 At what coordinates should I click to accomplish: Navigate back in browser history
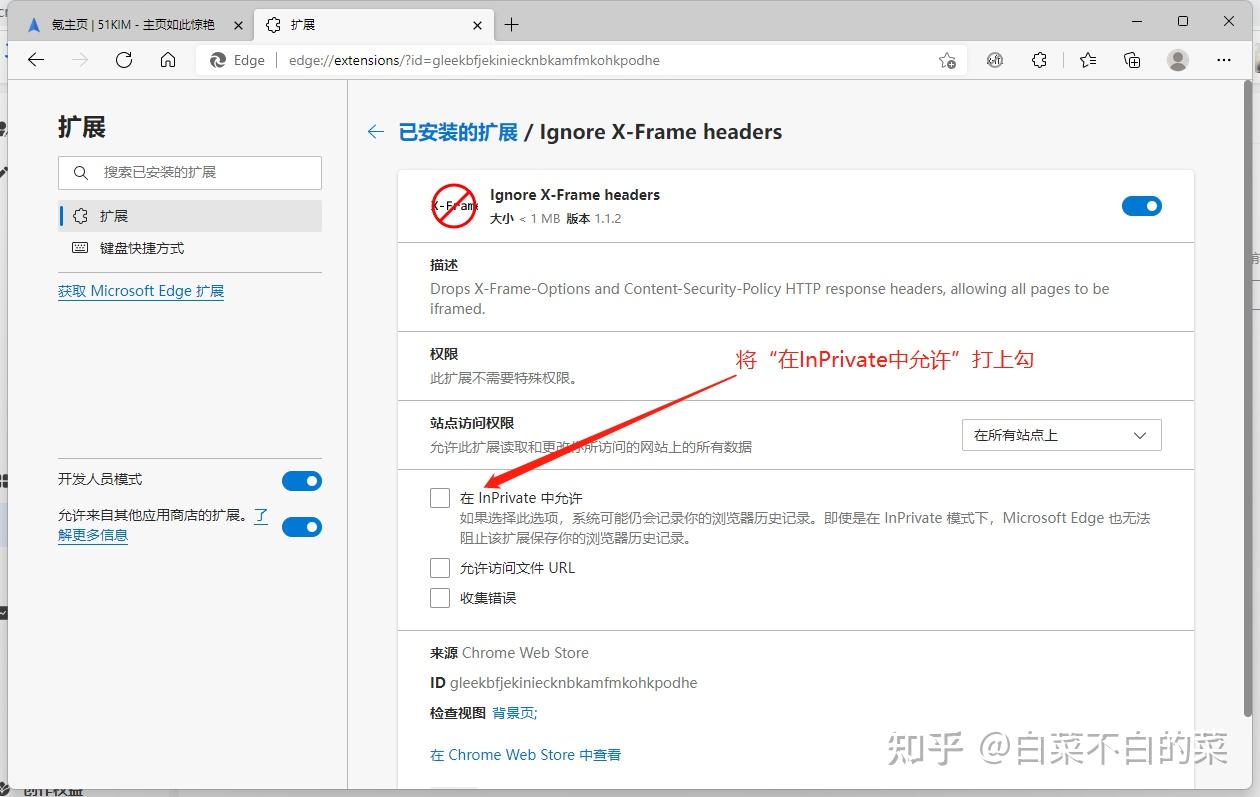click(36, 60)
